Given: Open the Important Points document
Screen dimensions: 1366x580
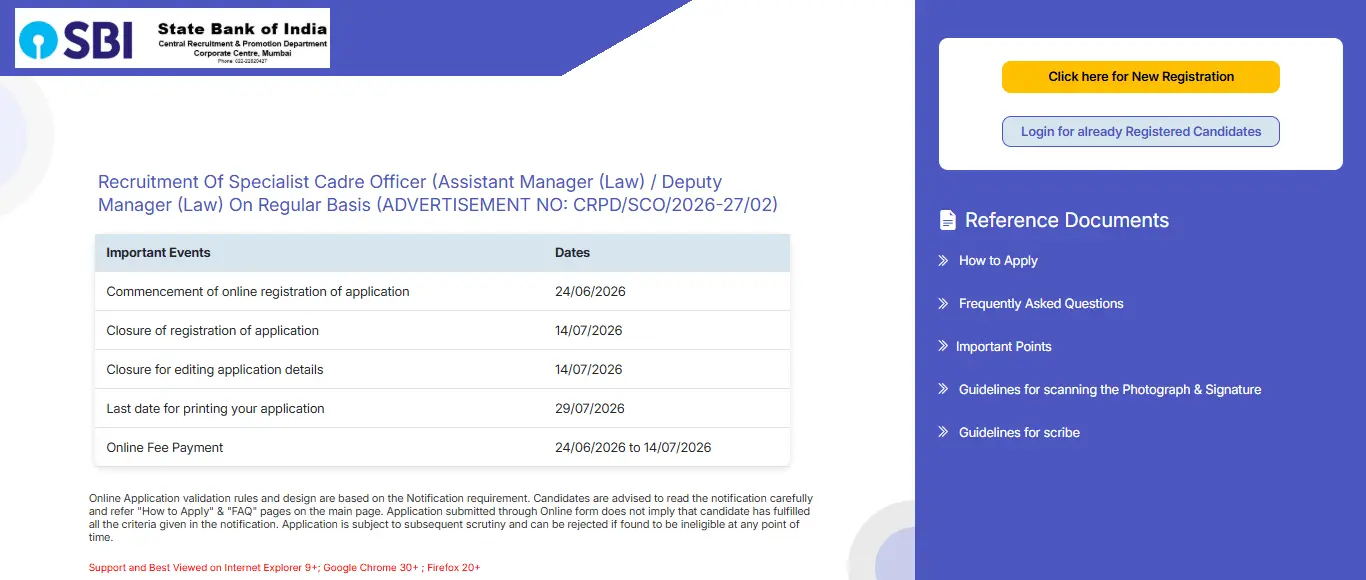Looking at the screenshot, I should 1004,347.
